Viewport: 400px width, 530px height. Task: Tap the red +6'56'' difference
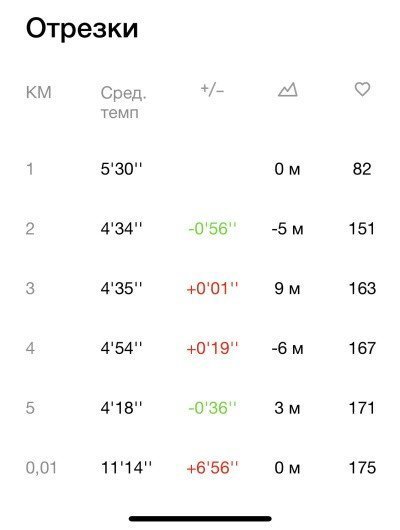click(212, 468)
